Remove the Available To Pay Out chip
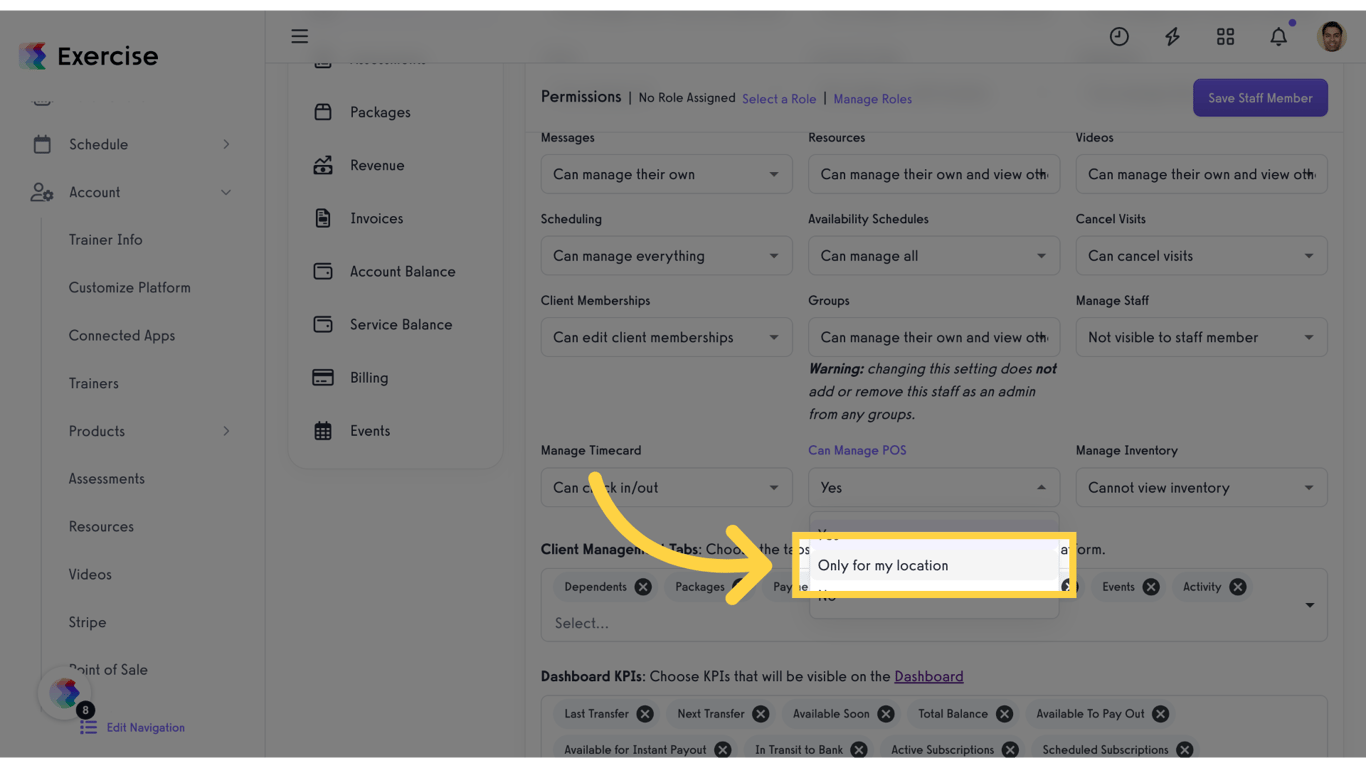The width and height of the screenshot is (1366, 768). [1160, 714]
